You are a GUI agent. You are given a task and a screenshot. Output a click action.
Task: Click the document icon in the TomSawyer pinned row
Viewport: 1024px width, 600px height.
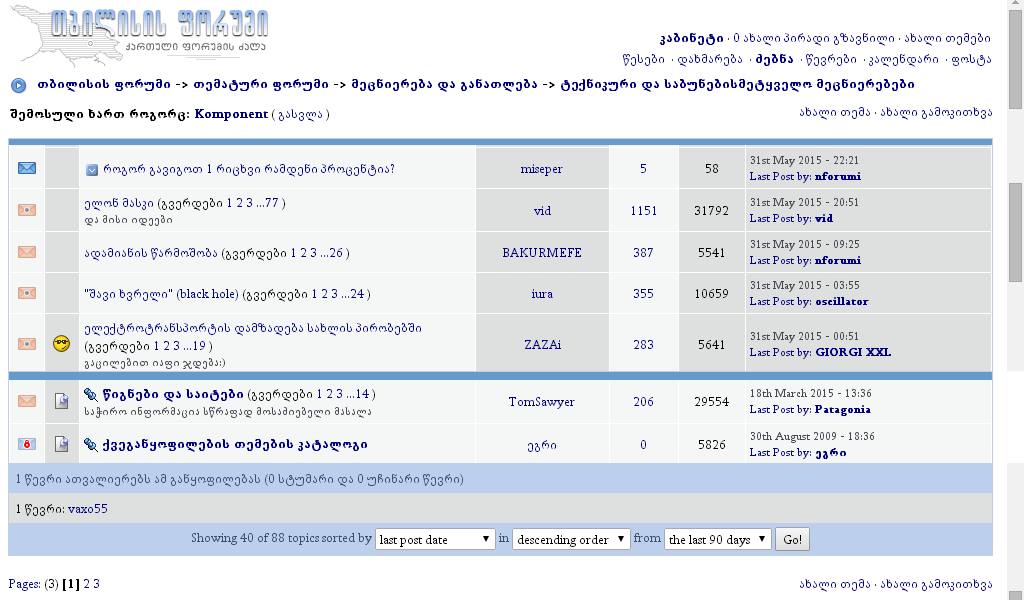[x=61, y=401]
